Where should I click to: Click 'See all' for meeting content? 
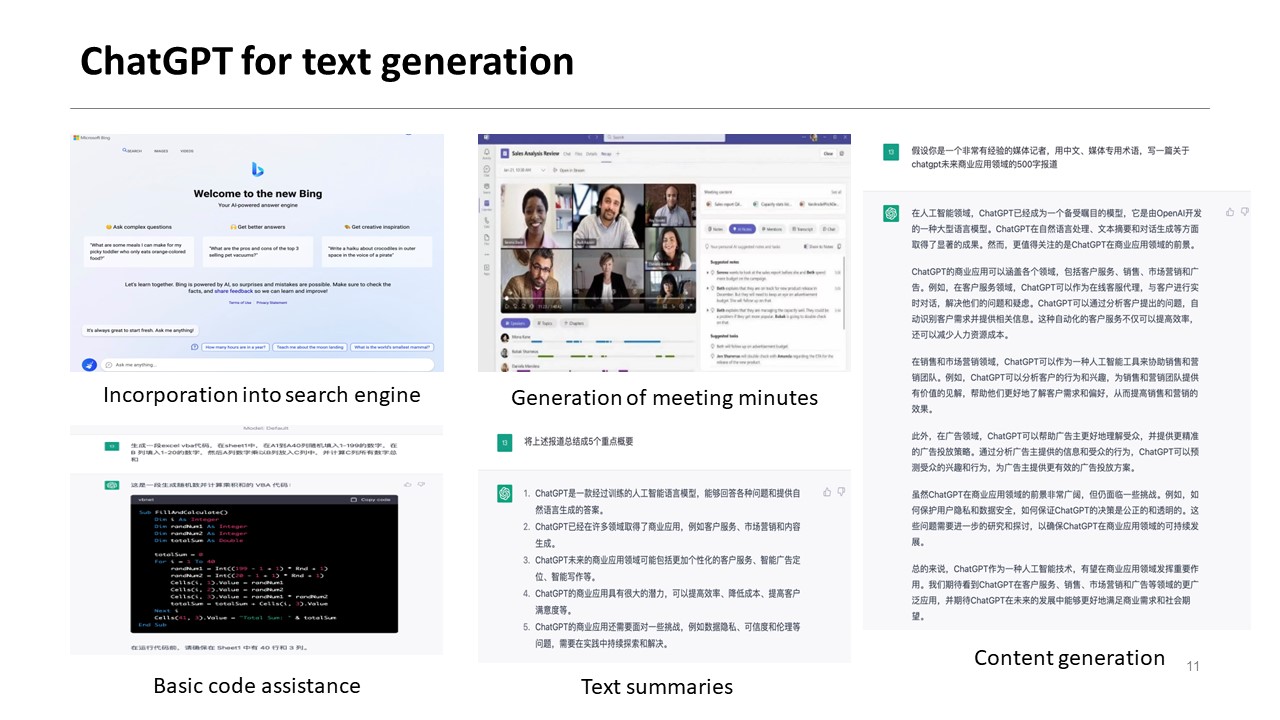pos(836,192)
